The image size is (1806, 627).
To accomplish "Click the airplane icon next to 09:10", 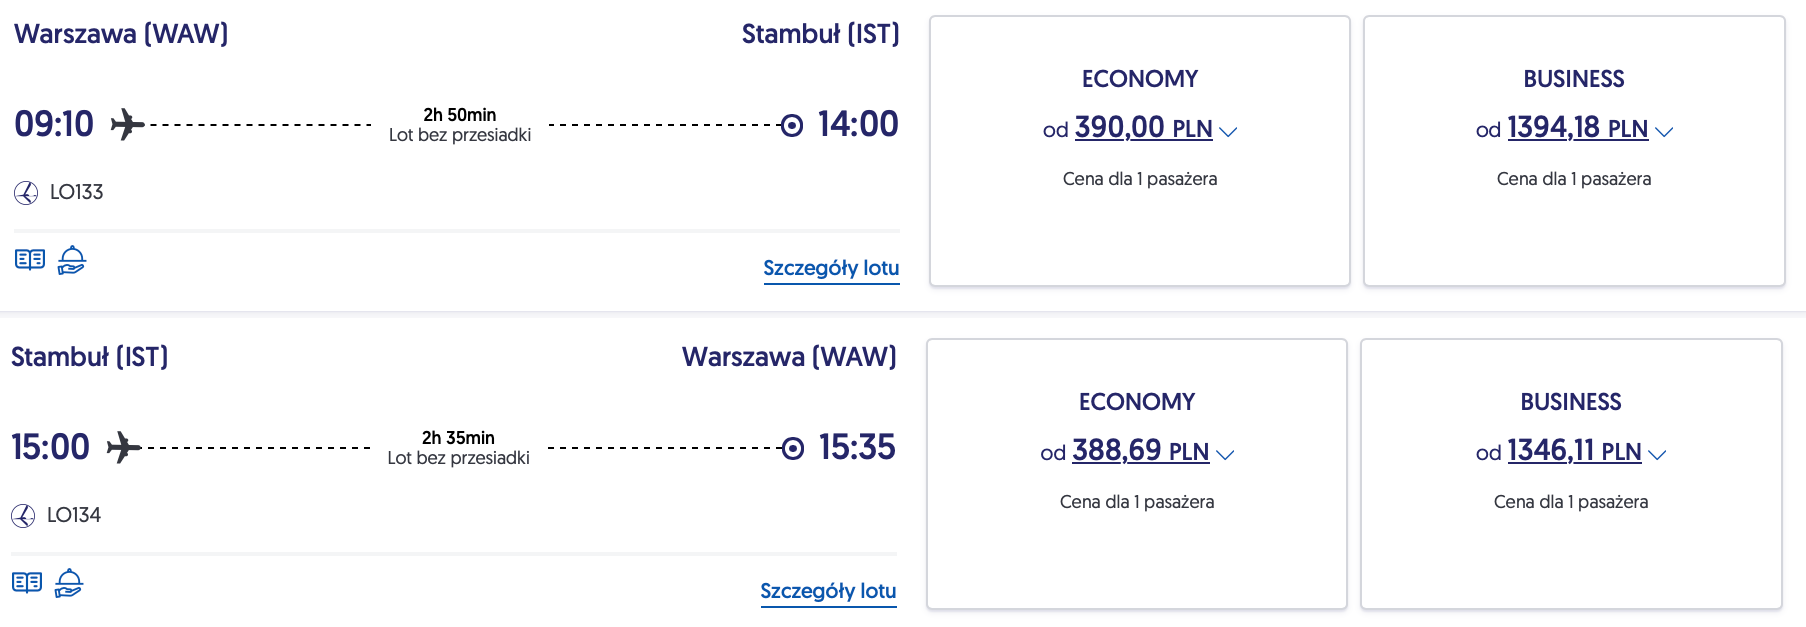I will tap(127, 125).
